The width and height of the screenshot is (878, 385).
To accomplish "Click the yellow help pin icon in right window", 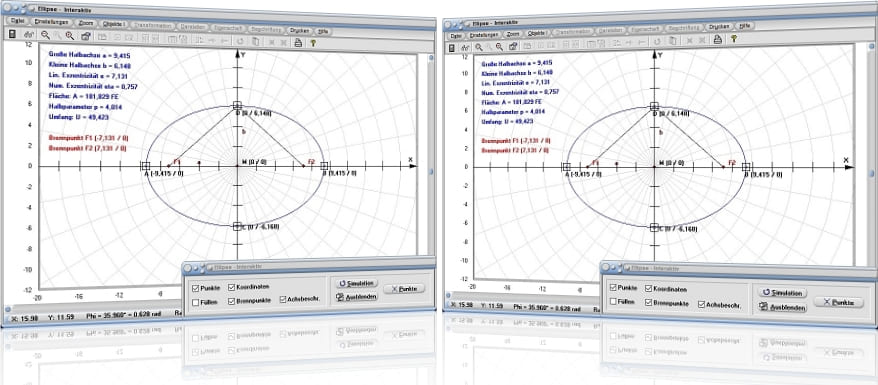I will 733,39.
